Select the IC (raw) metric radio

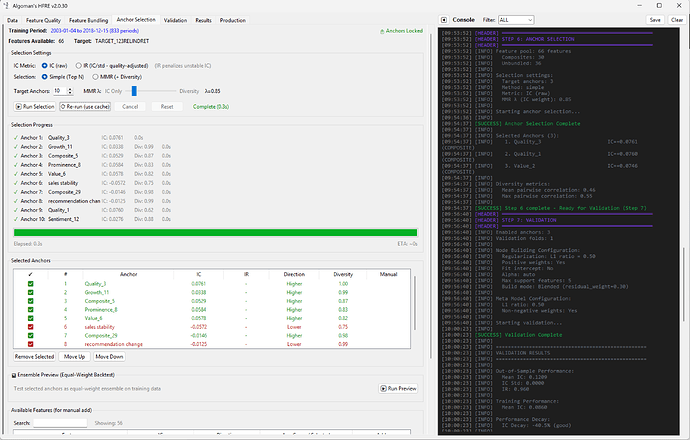[44, 66]
